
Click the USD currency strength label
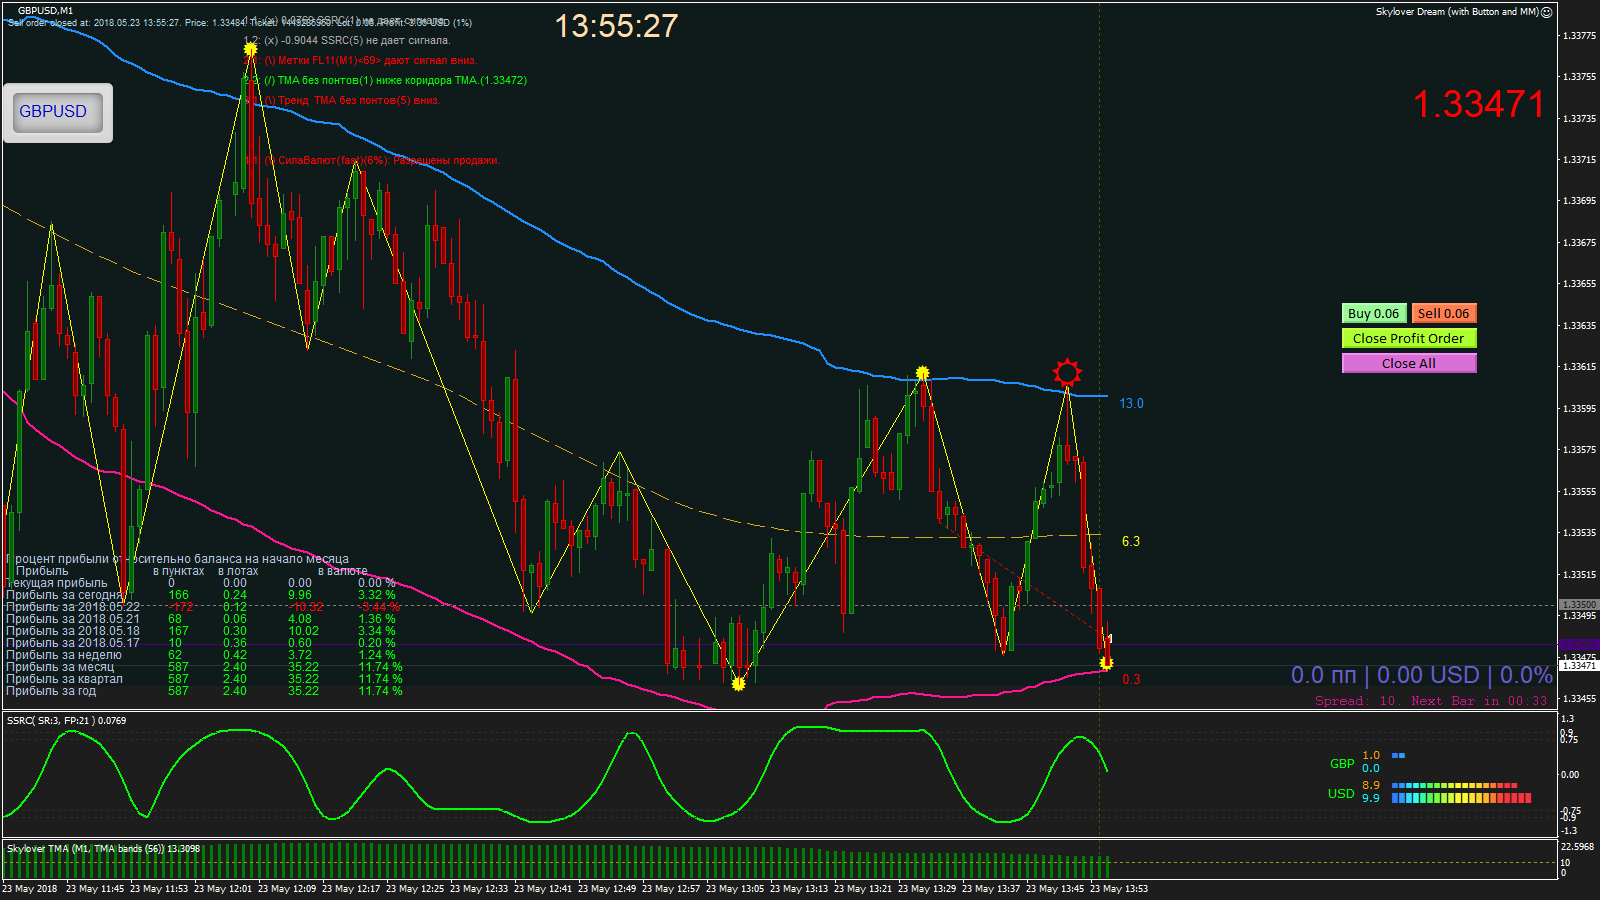tap(1341, 793)
